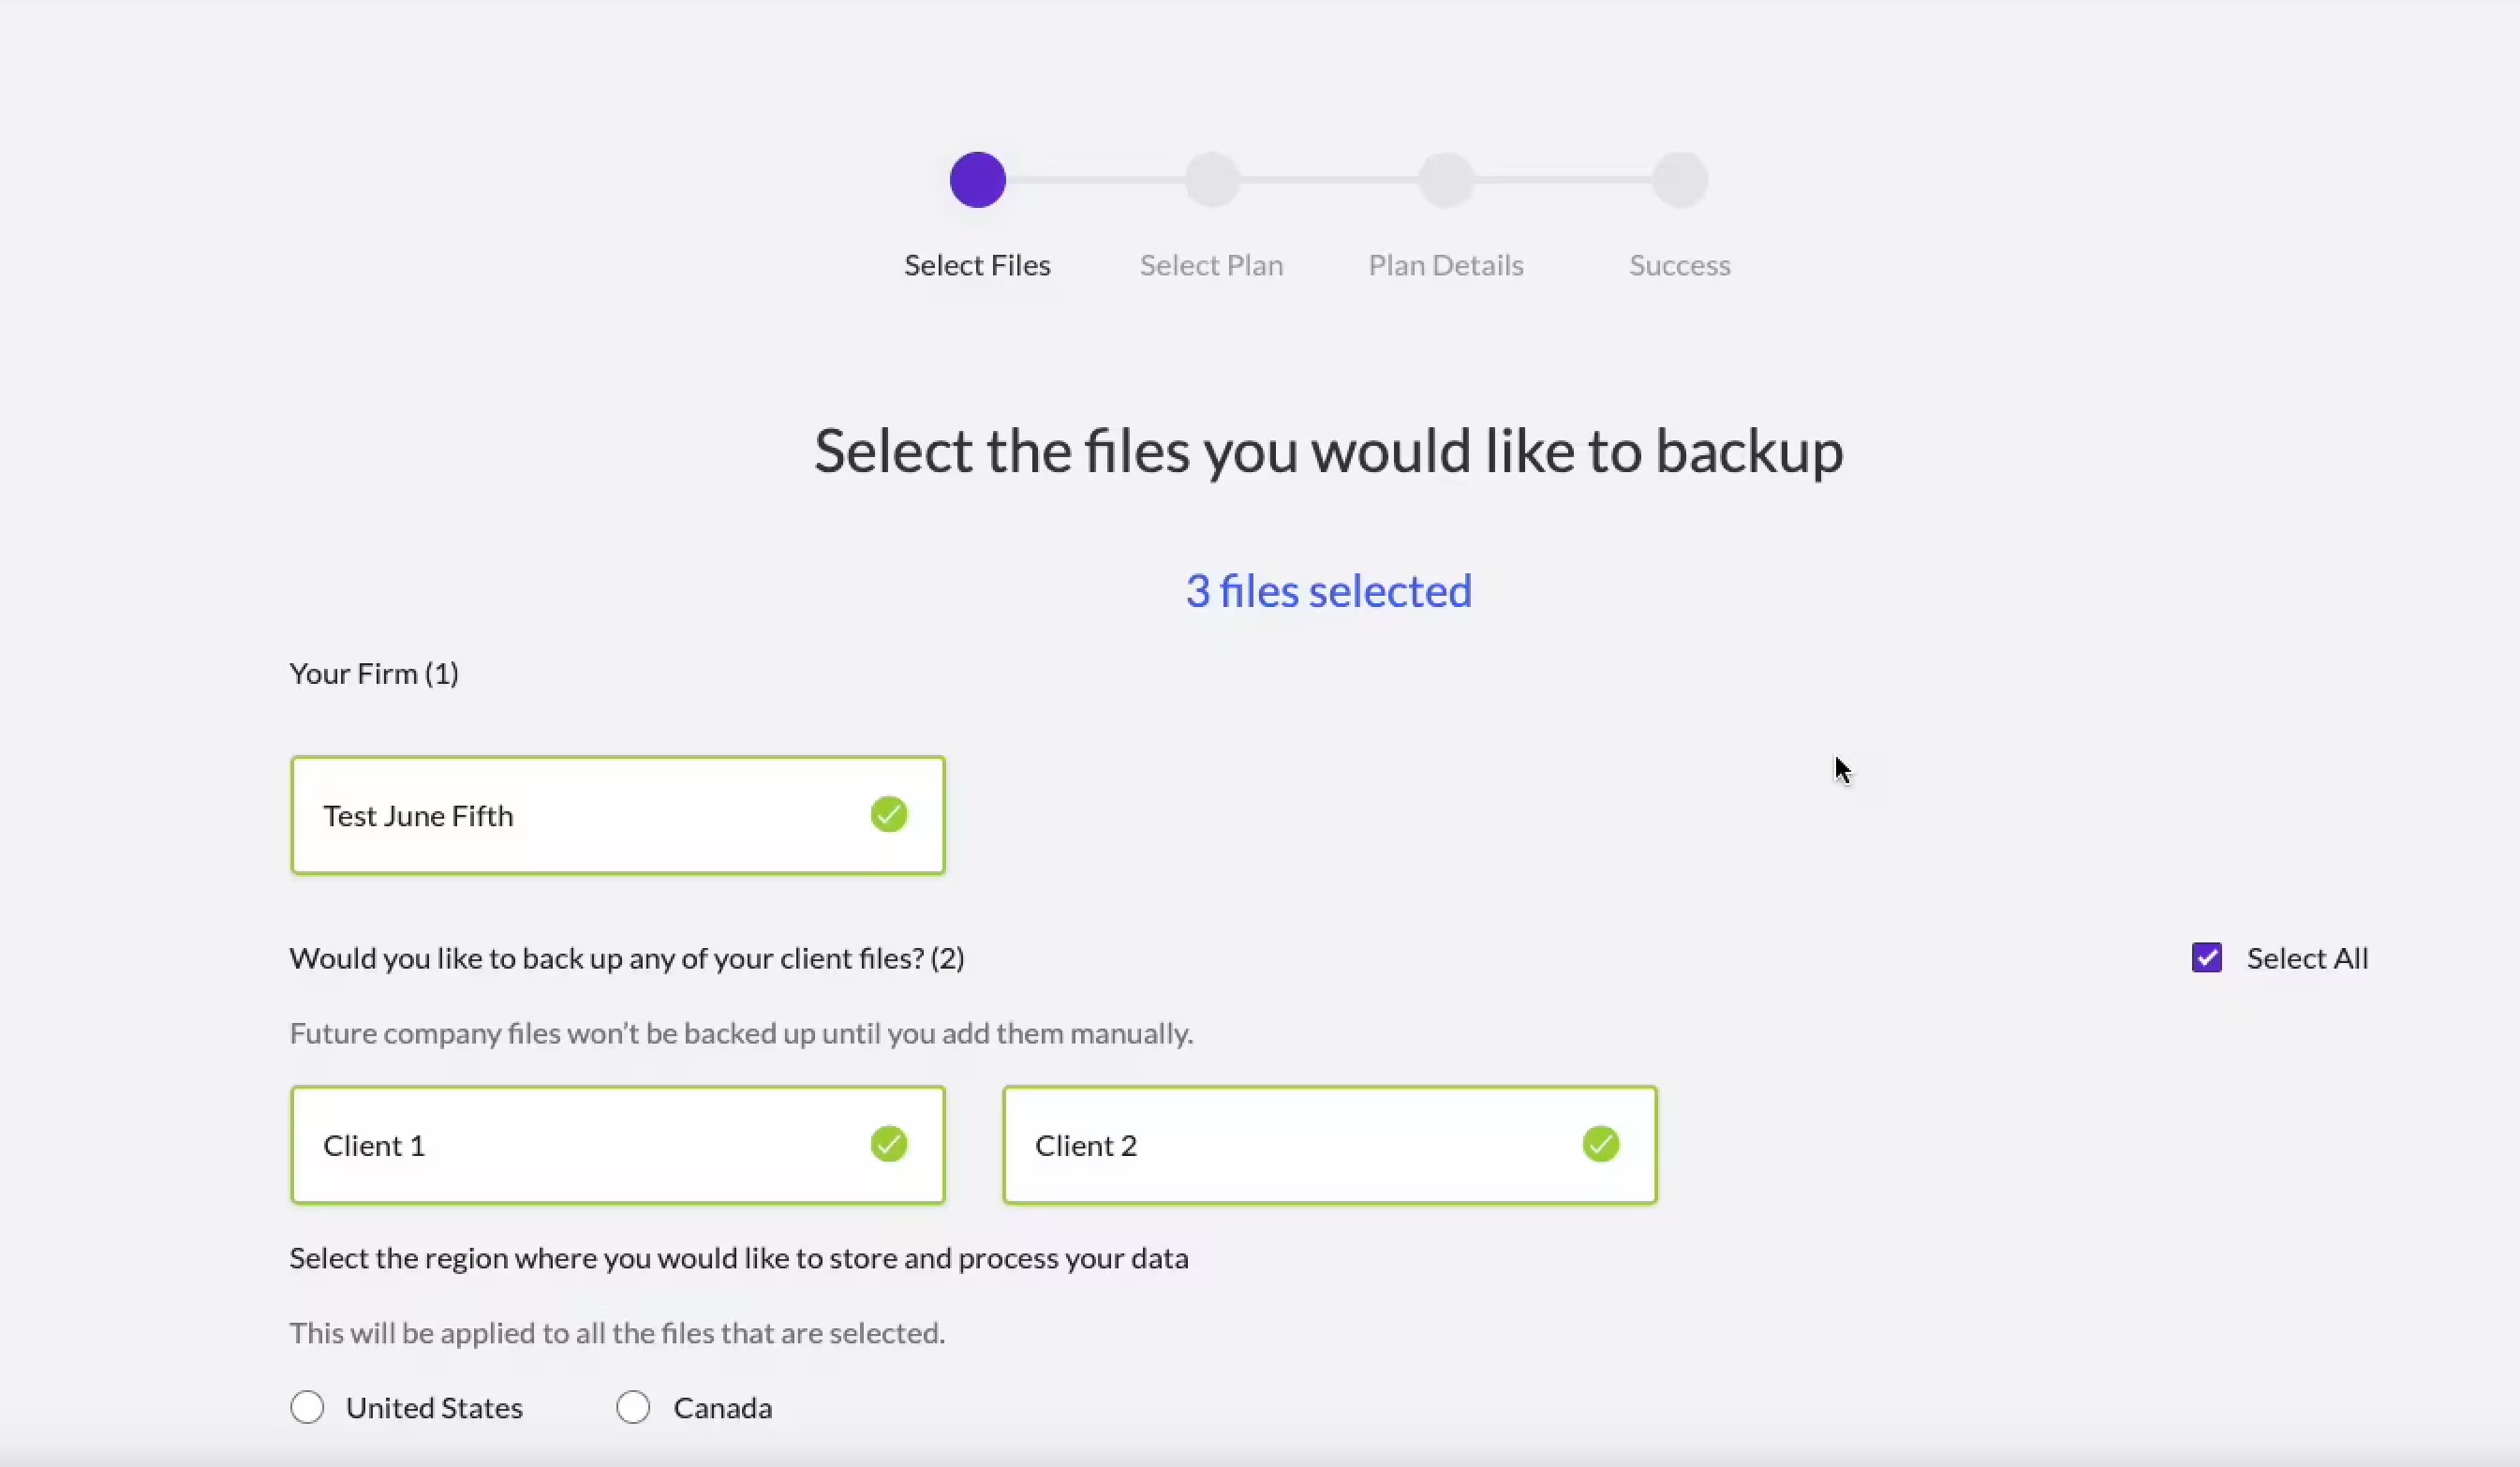Click the green checkmark on Test June Fifth
The width and height of the screenshot is (2520, 1467).
(x=889, y=814)
